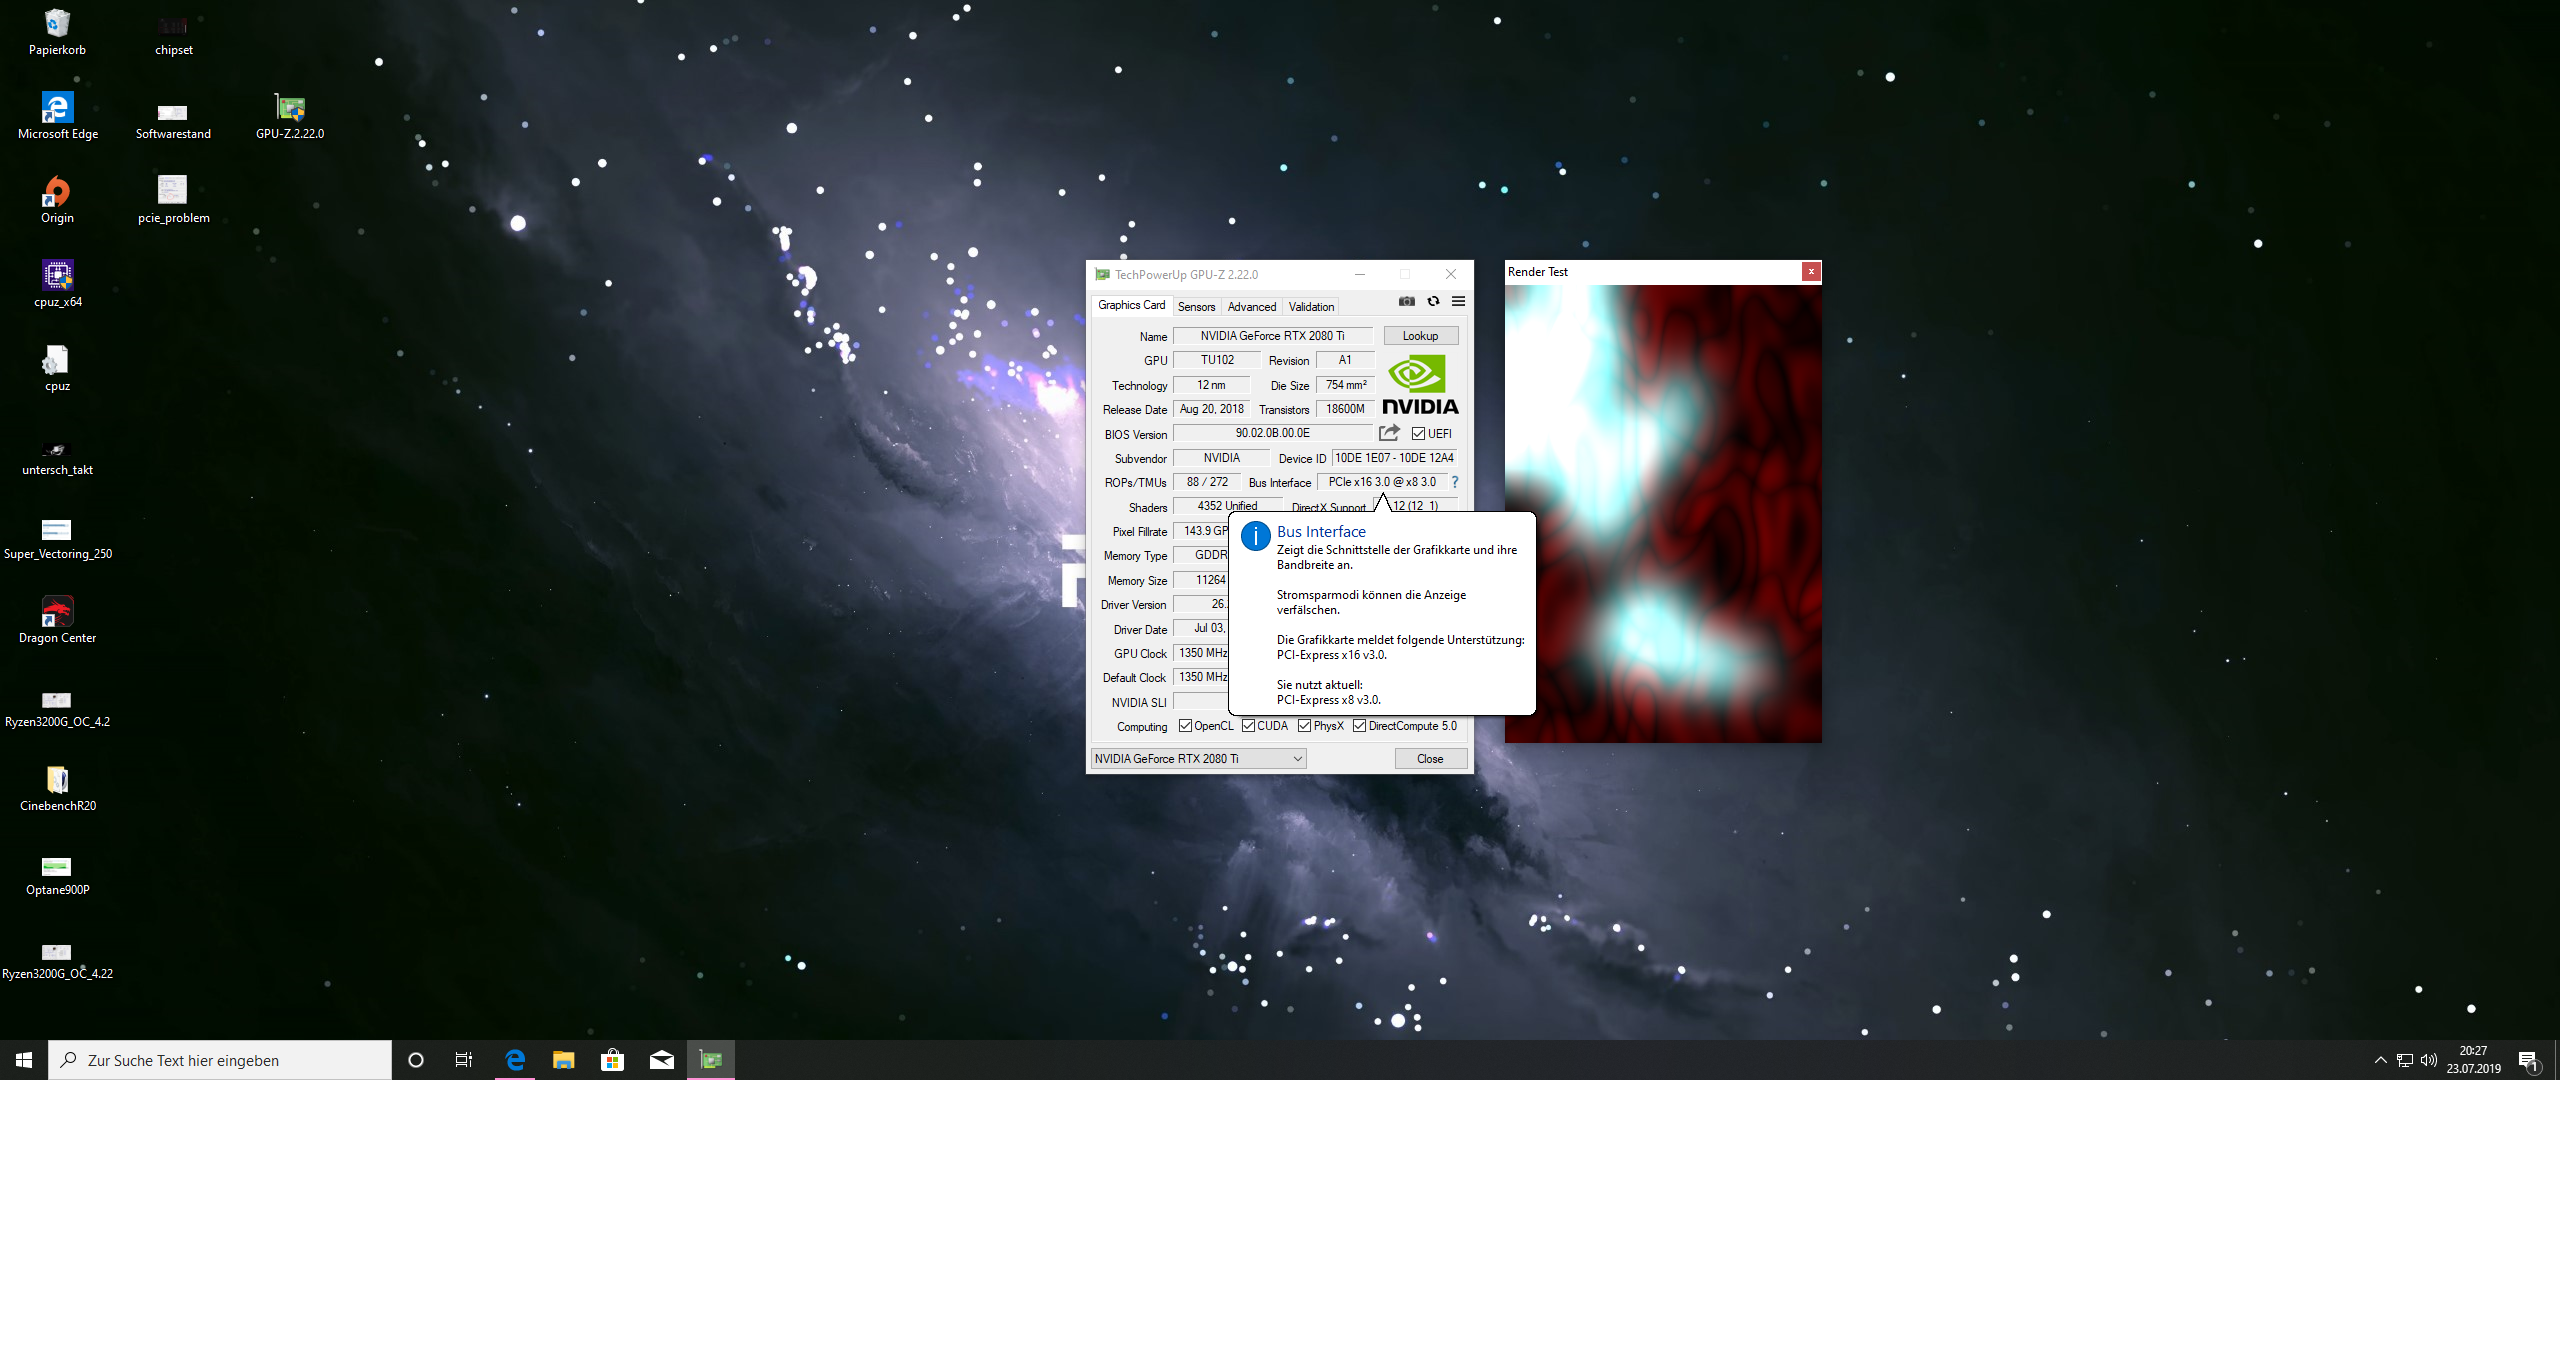This screenshot has width=2560, height=1368.
Task: Toggle the UEFI checkbox
Action: click(x=1418, y=434)
